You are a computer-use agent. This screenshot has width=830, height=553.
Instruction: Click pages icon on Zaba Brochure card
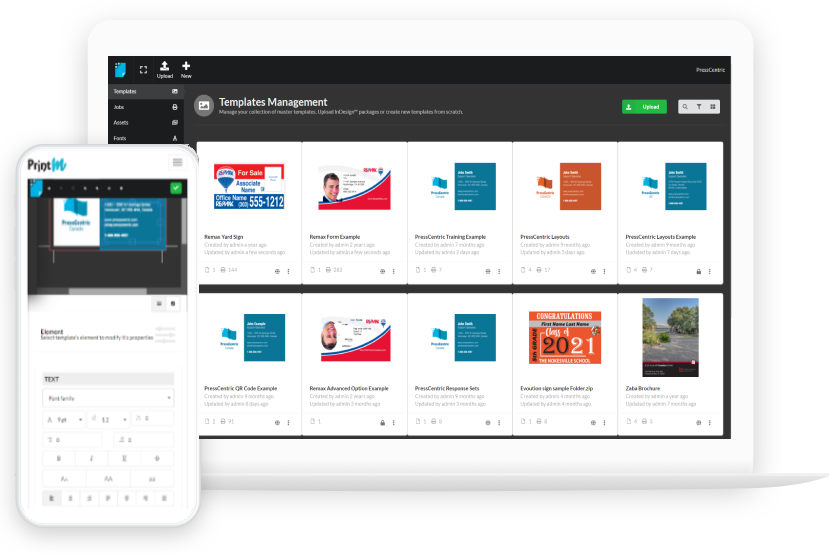click(628, 421)
